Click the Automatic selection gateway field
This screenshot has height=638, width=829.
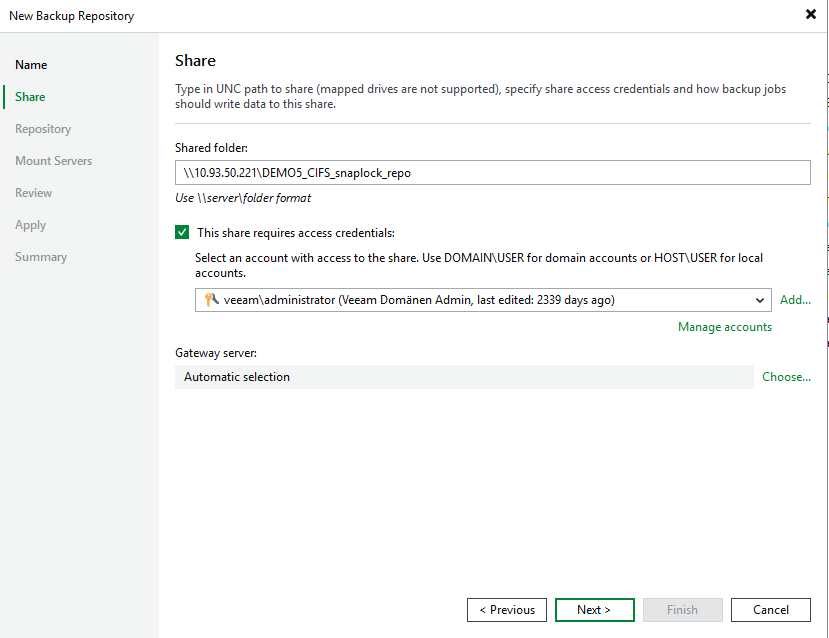coord(464,377)
